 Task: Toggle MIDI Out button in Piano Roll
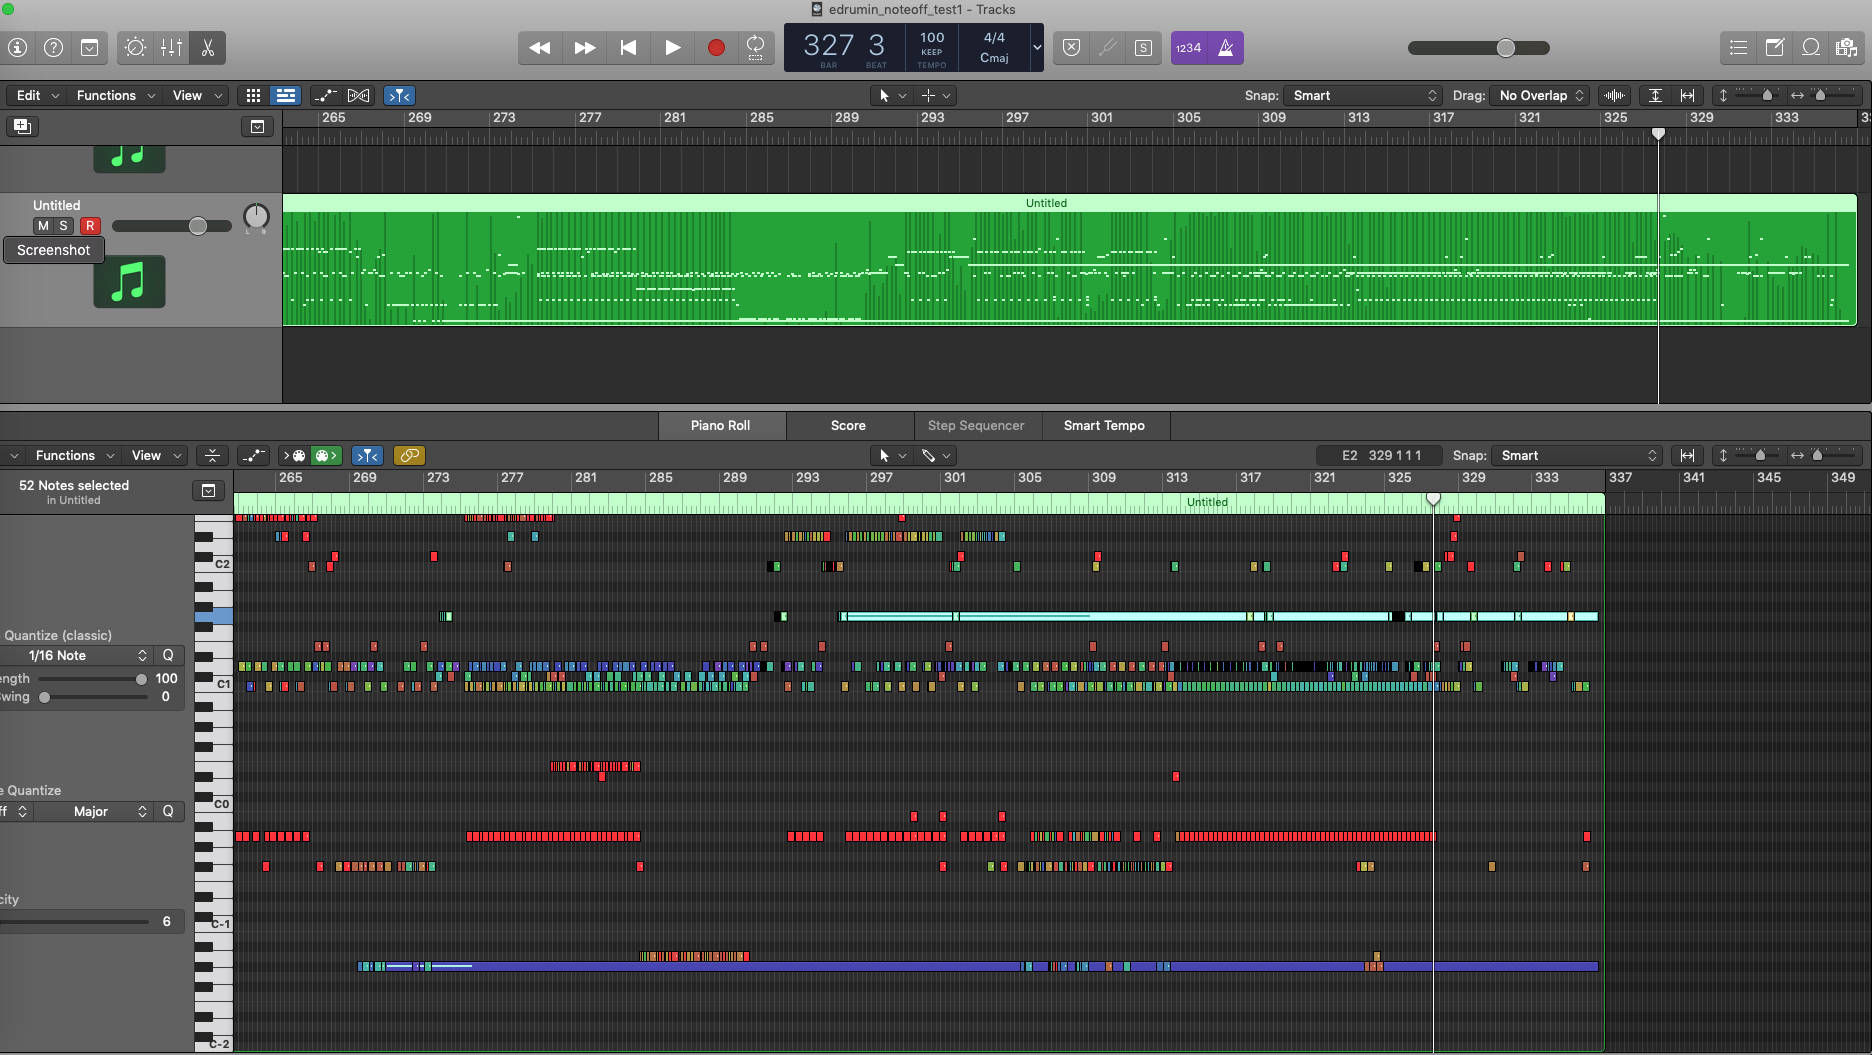pyautogui.click(x=326, y=455)
